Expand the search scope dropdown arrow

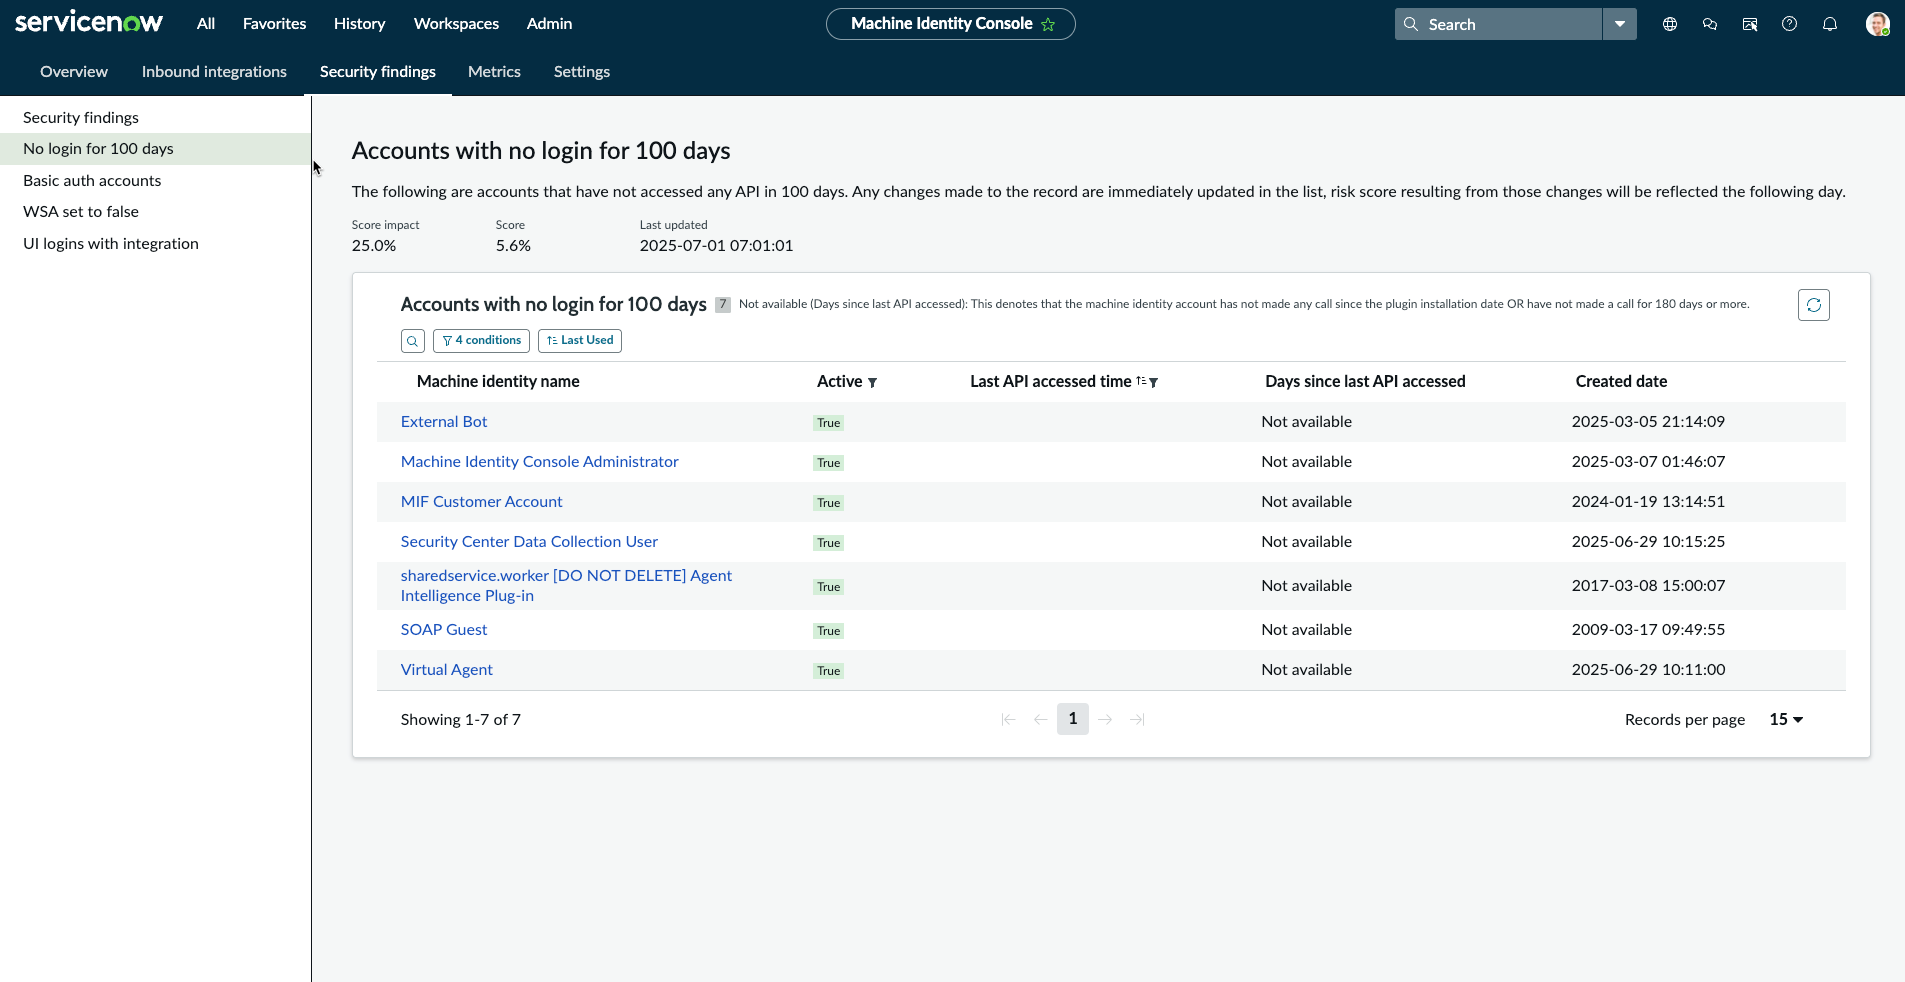(x=1620, y=24)
